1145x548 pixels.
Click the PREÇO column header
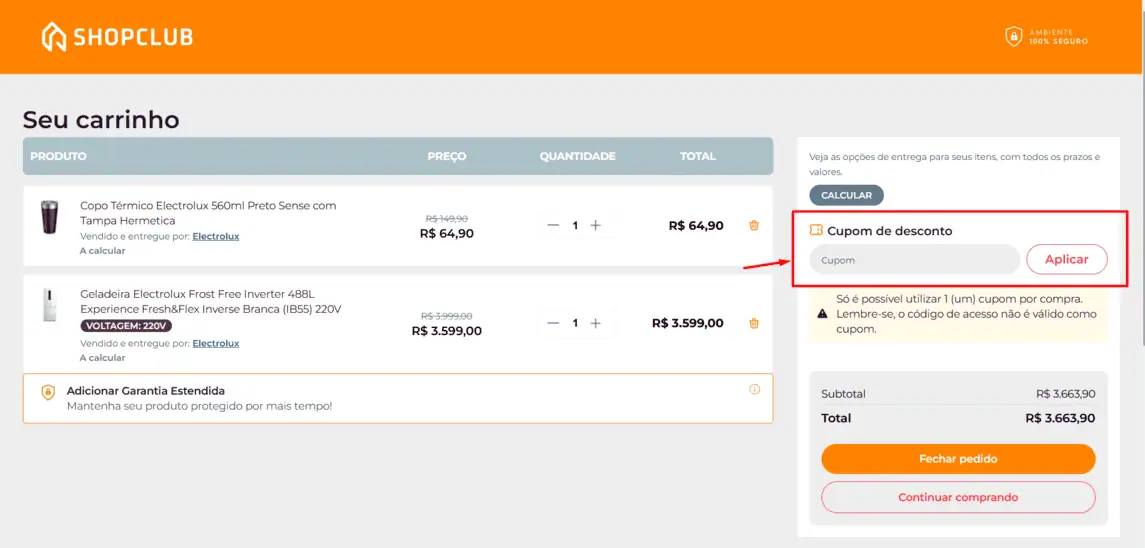447,156
